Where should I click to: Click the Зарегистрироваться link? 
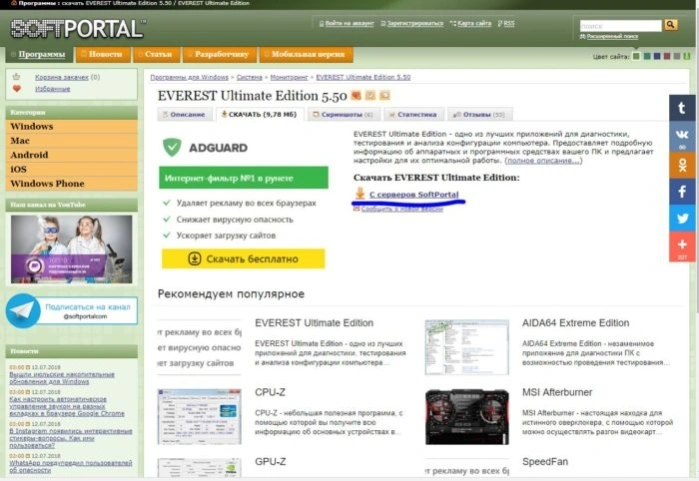pos(415,23)
